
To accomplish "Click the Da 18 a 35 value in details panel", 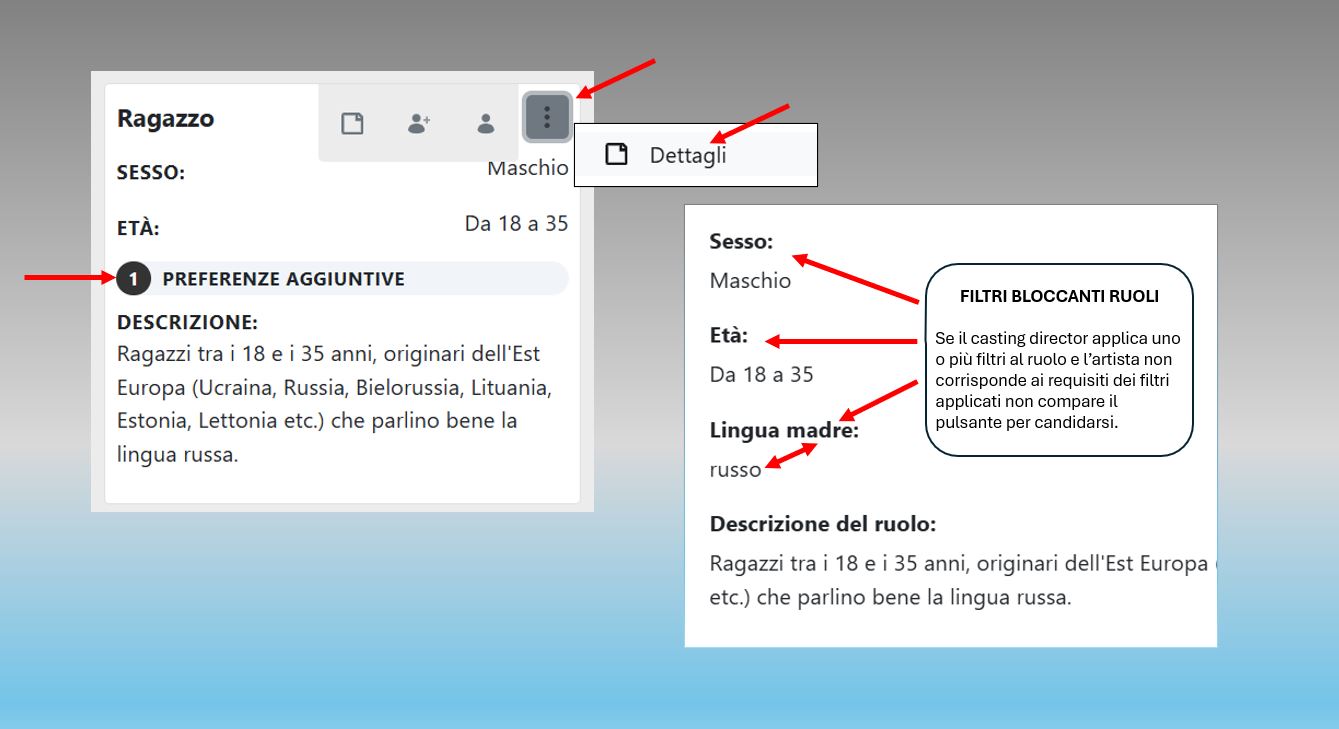I will point(761,375).
